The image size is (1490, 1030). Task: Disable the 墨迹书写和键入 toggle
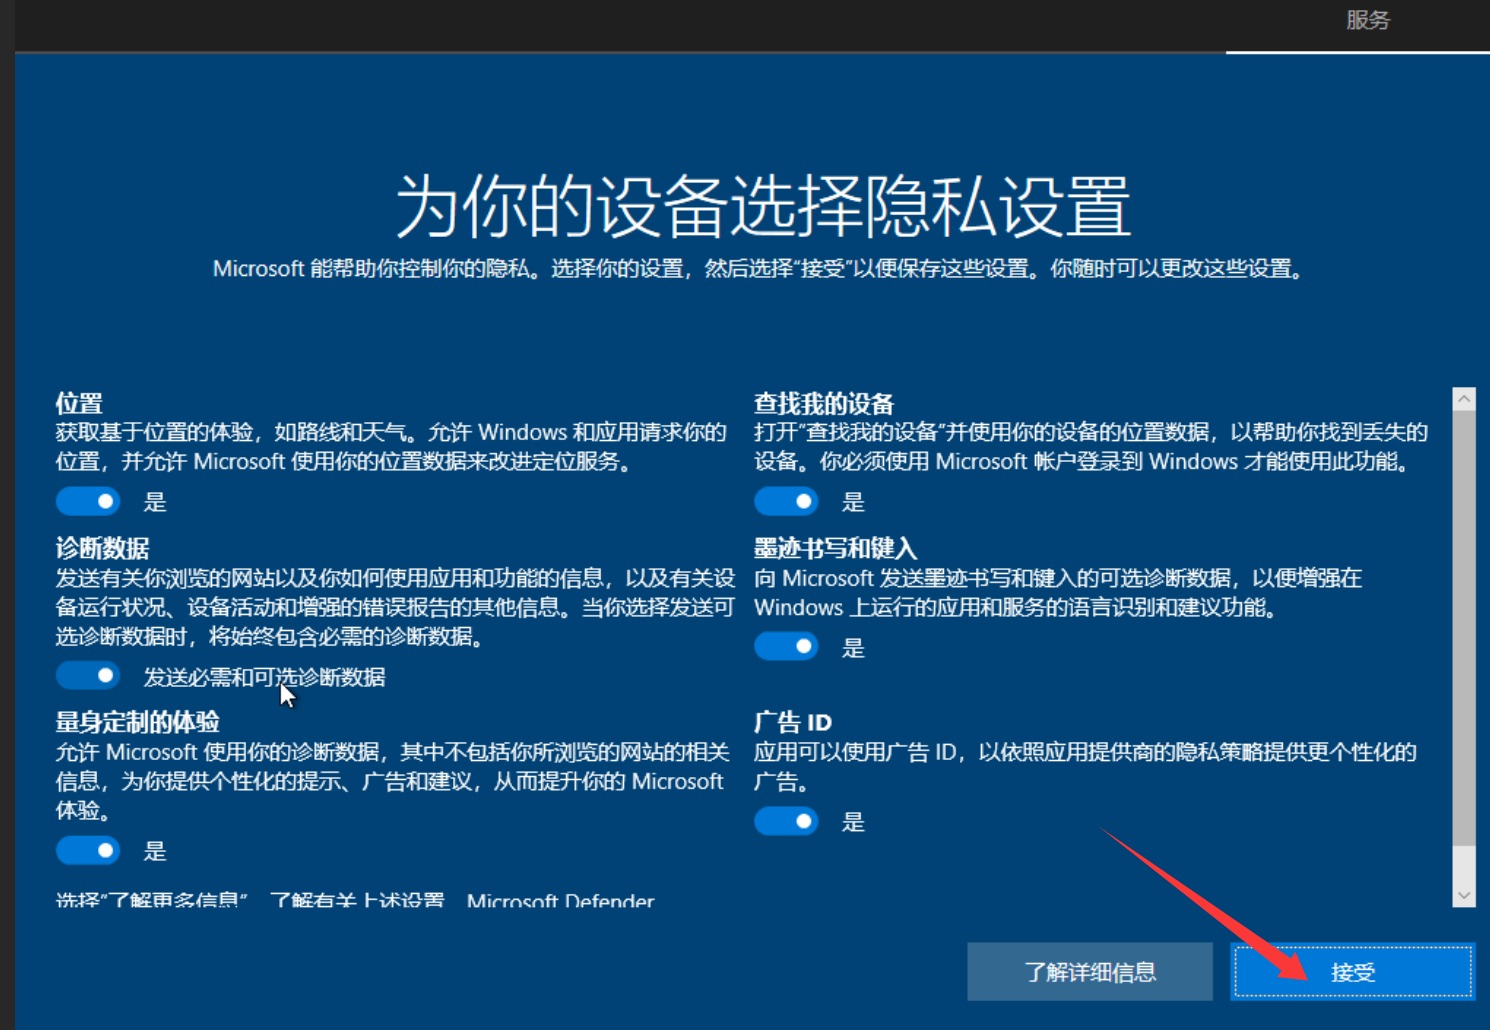[x=786, y=647]
